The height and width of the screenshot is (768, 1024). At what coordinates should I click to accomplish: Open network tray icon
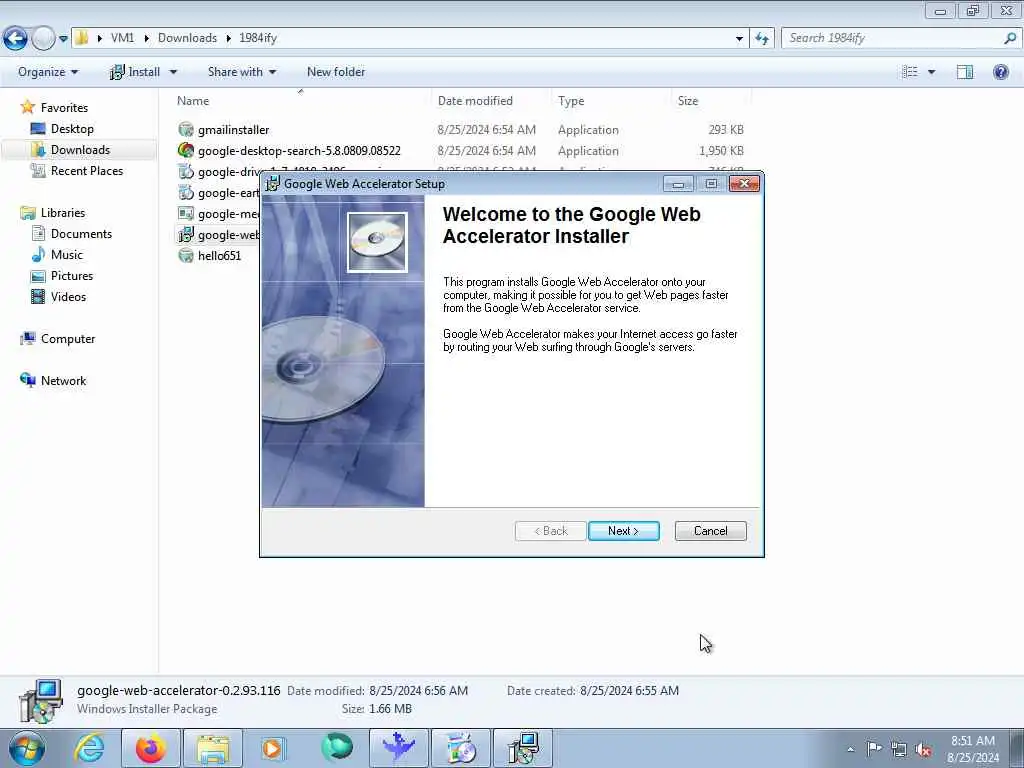[899, 749]
